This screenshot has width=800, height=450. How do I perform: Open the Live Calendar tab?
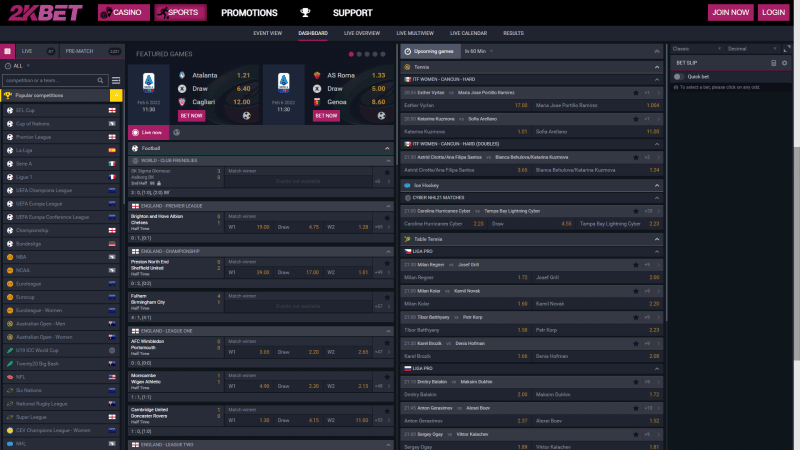coord(468,33)
